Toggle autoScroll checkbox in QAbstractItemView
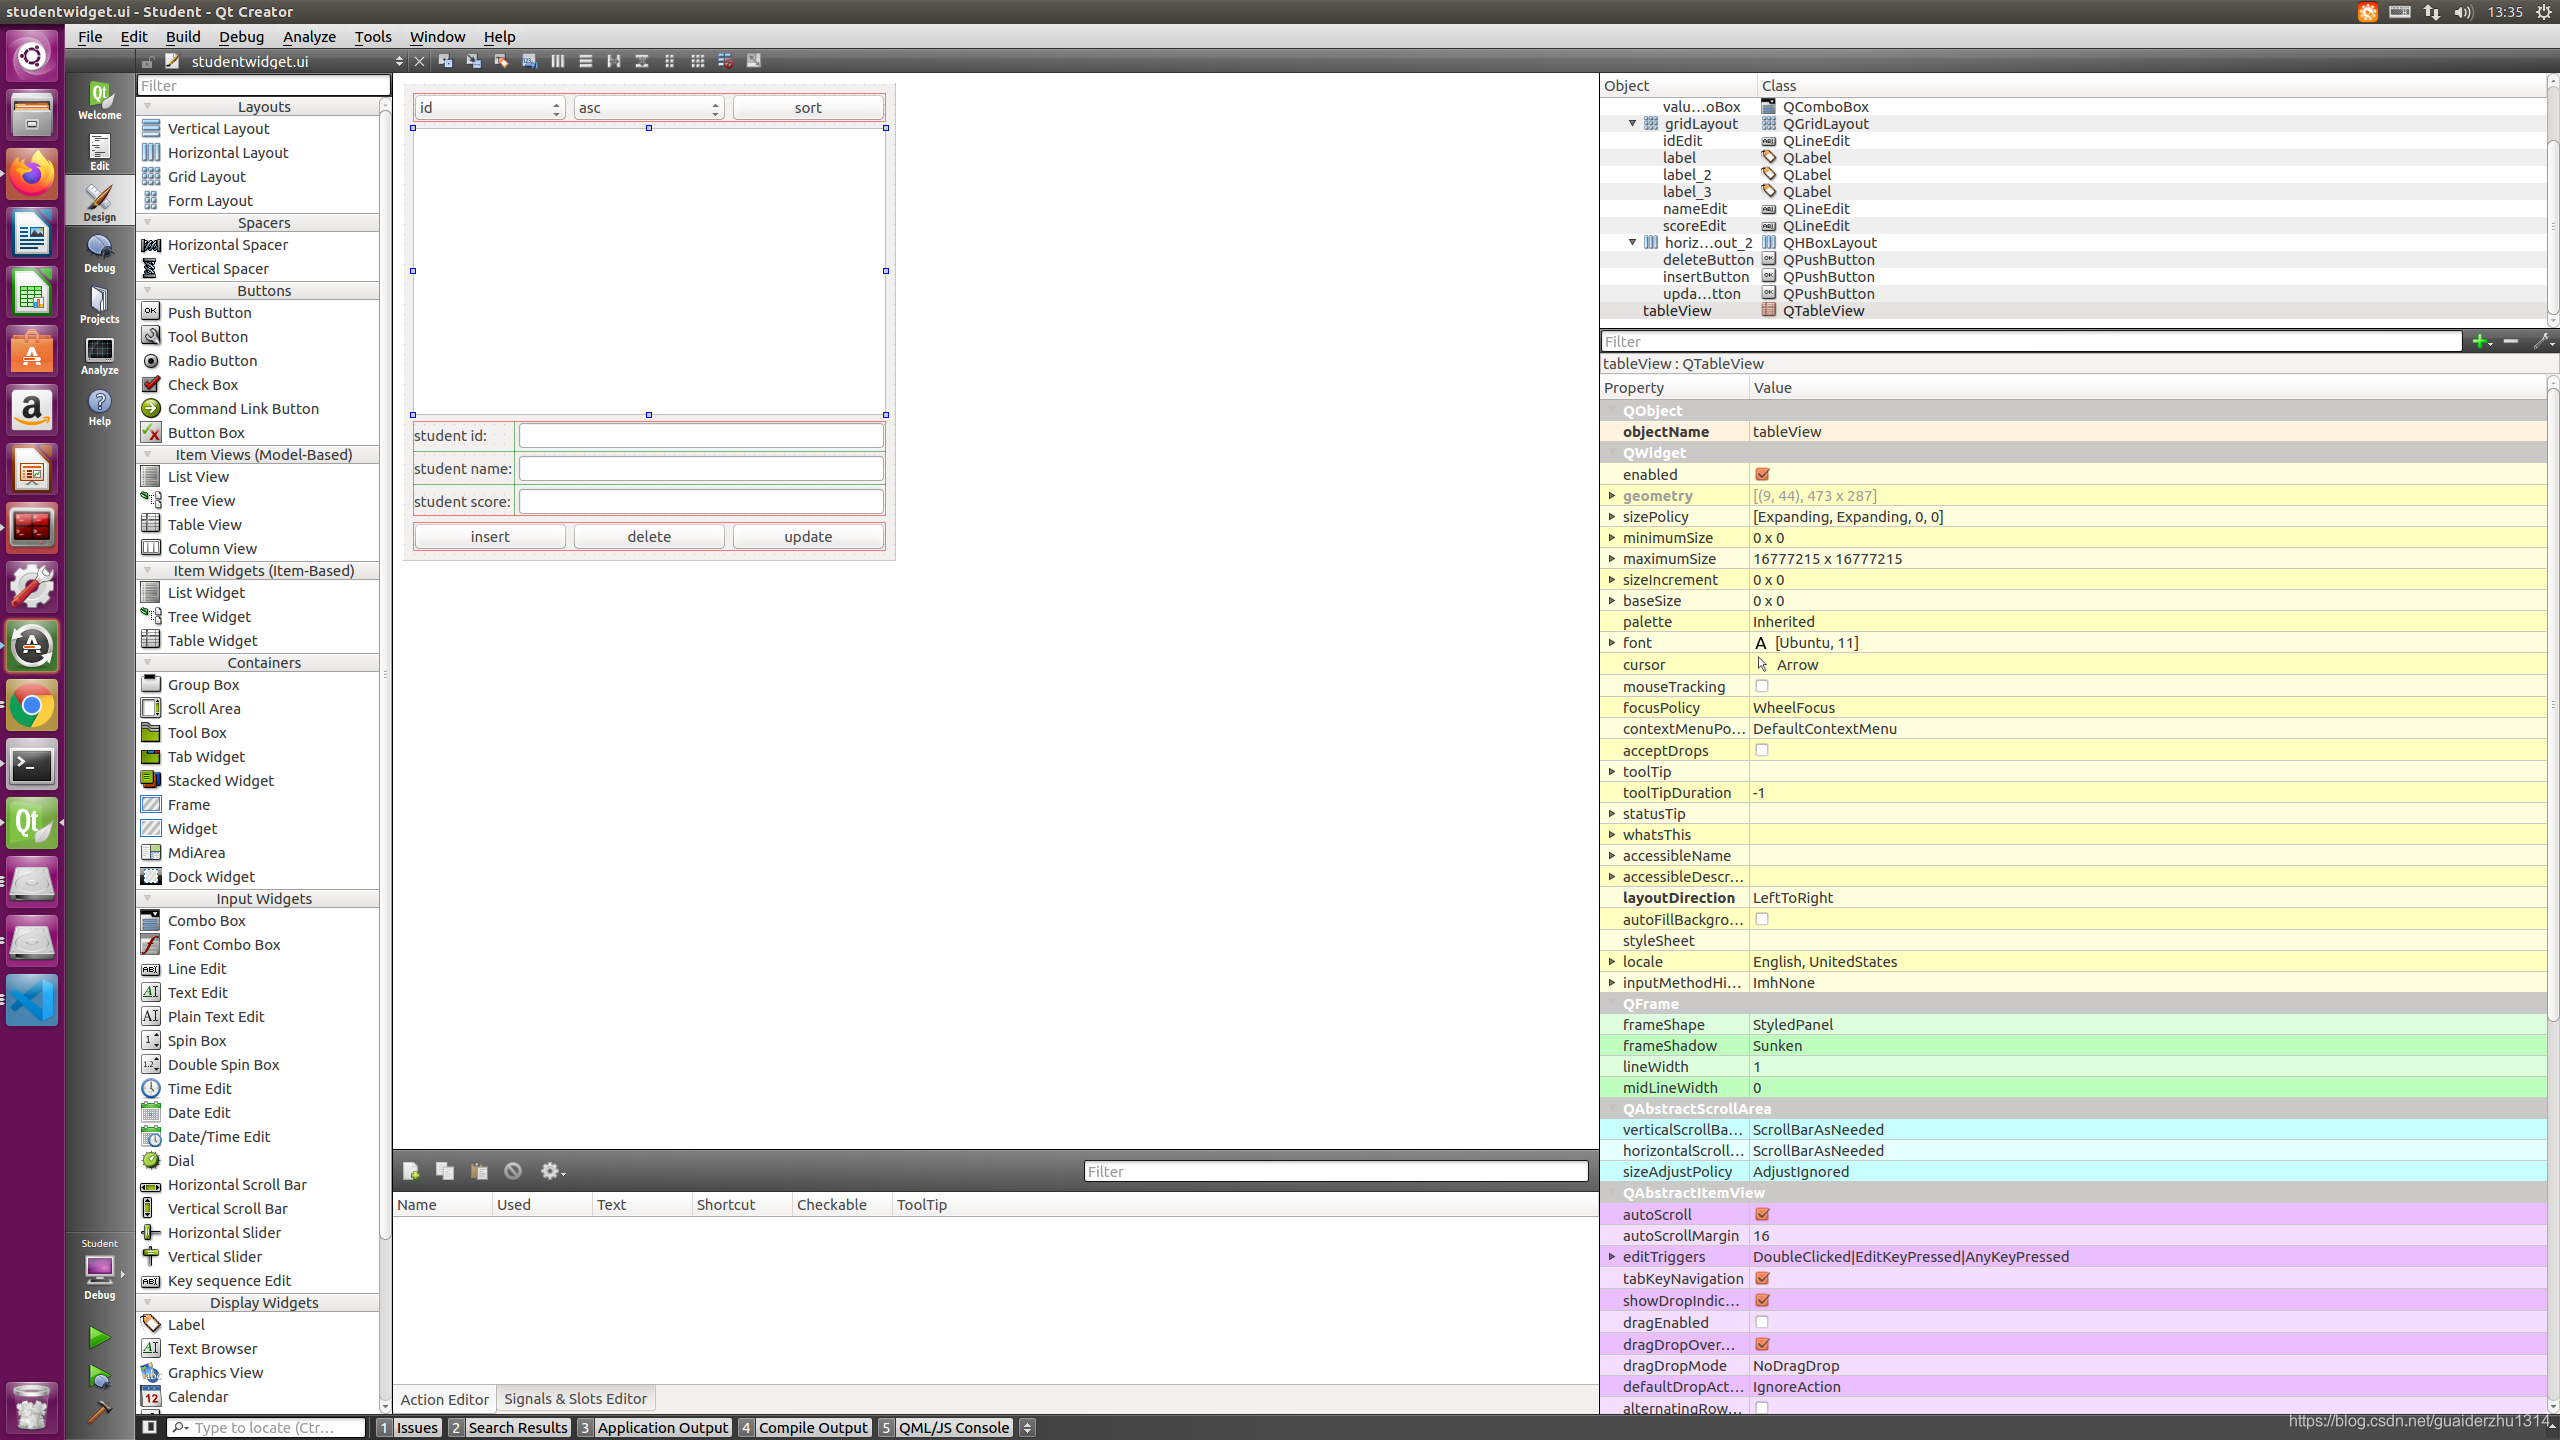 click(1762, 1213)
